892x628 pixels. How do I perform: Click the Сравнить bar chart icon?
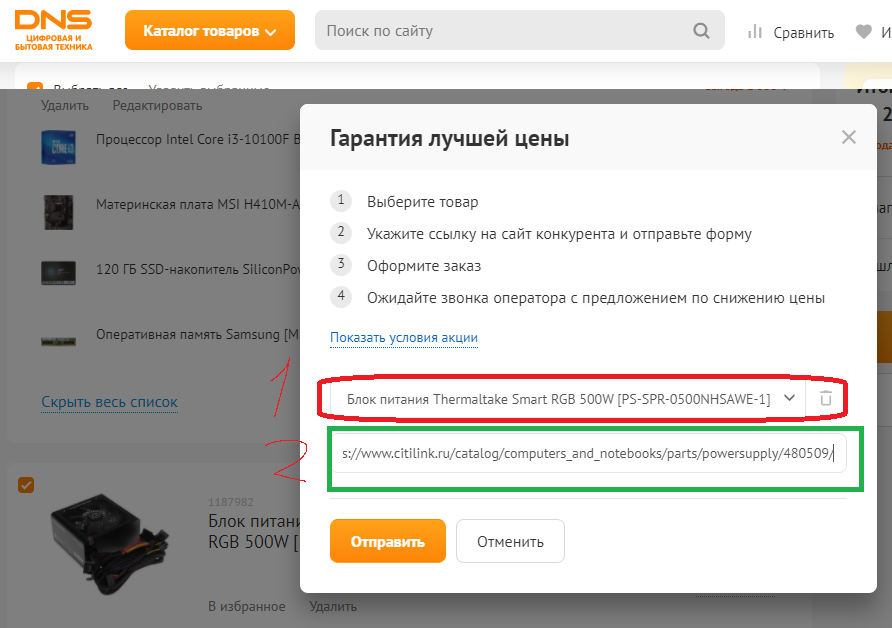pyautogui.click(x=755, y=31)
